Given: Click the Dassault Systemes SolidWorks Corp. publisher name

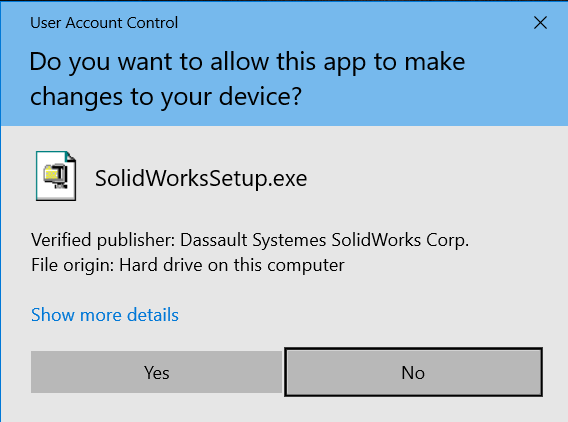Looking at the screenshot, I should (325, 240).
